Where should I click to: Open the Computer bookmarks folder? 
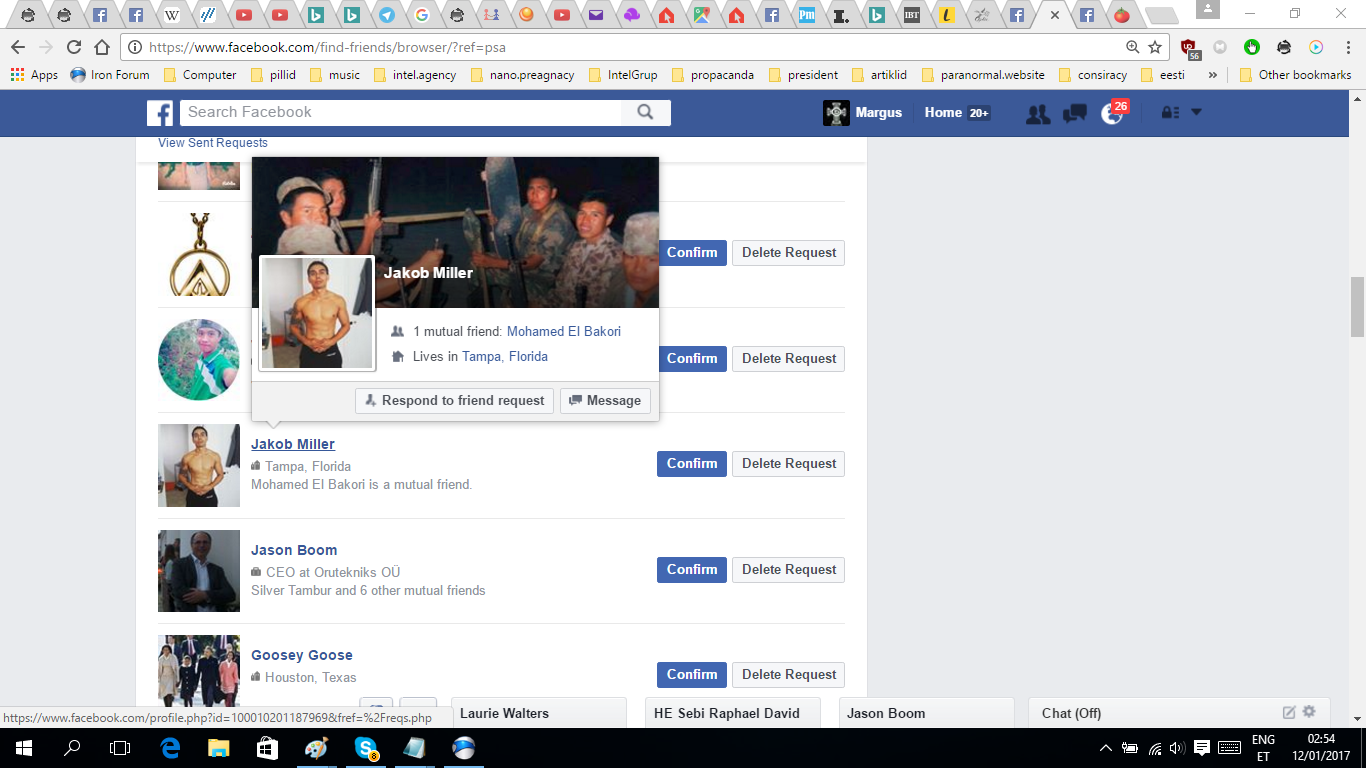click(200, 75)
